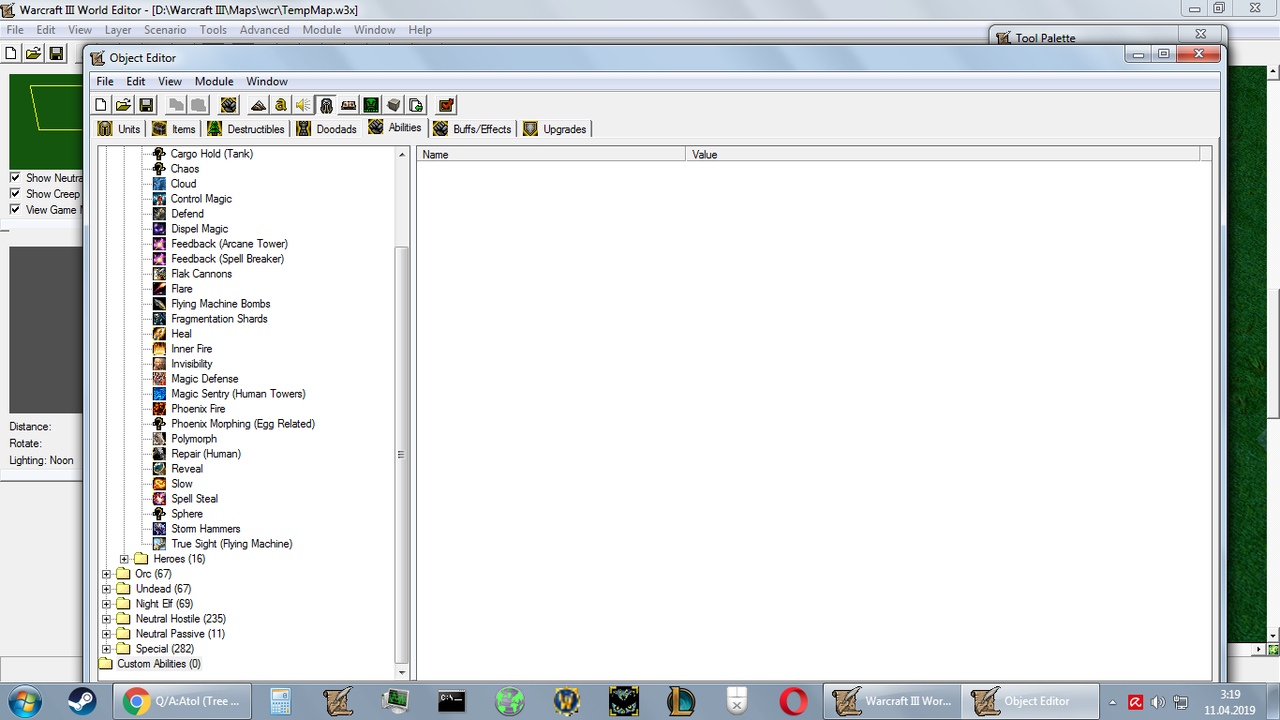
Task: Switch to Warcraft III World Editor taskbar button
Action: pyautogui.click(x=892, y=701)
